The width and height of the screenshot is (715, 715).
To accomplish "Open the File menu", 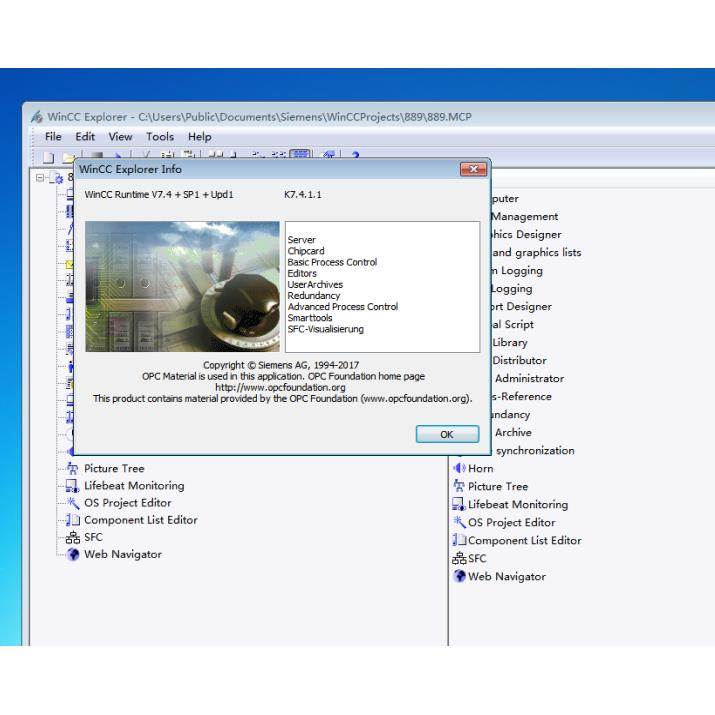I will (53, 137).
